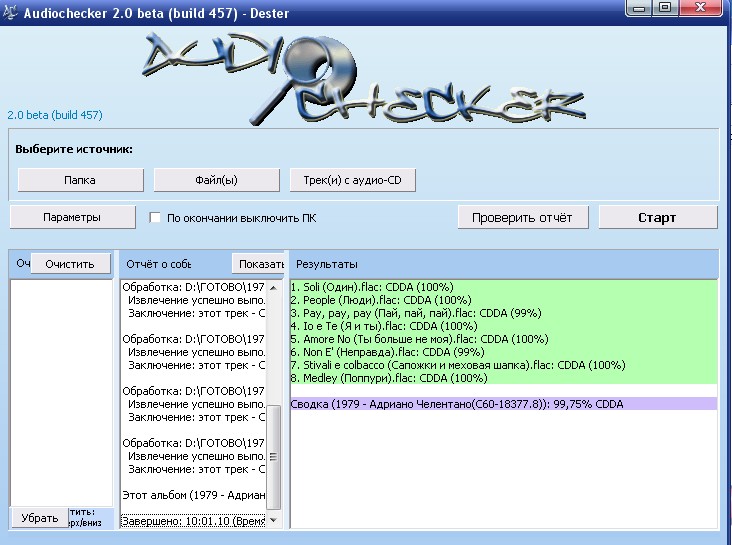Click the 2.0 beta version text
The width and height of the screenshot is (732, 545).
pyautogui.click(x=55, y=115)
